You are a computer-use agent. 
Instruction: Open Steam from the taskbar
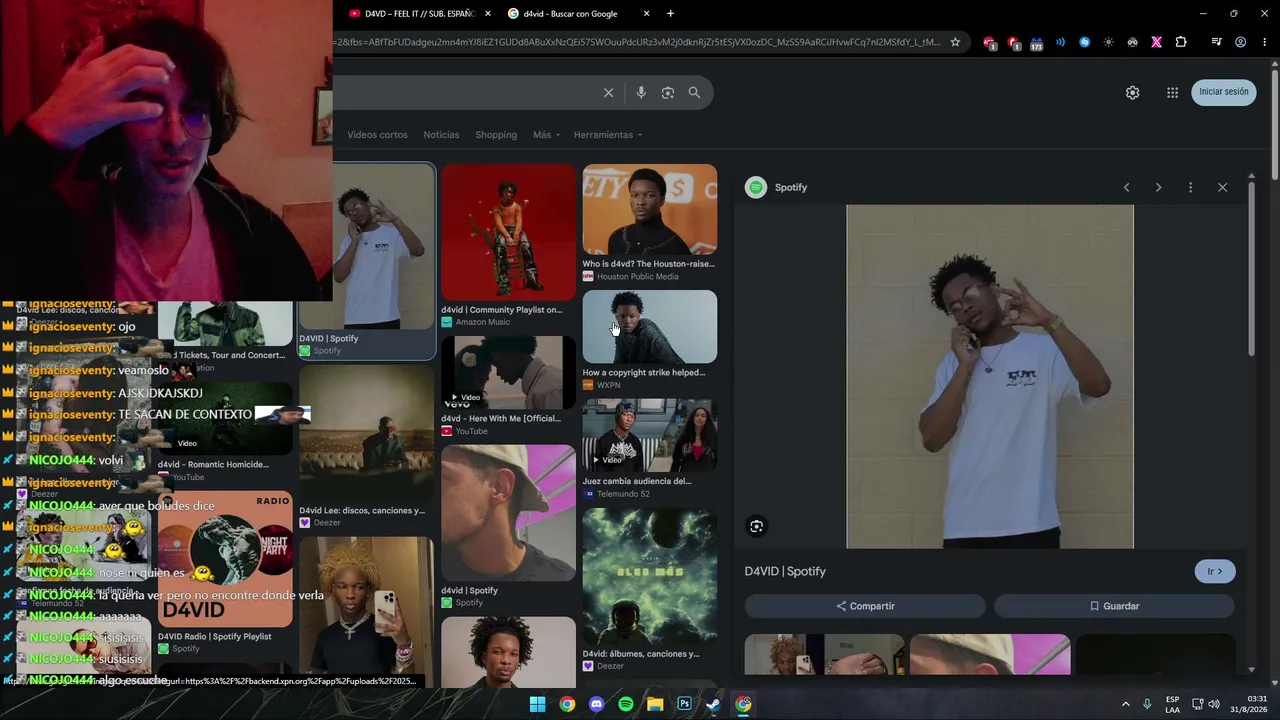(x=713, y=704)
